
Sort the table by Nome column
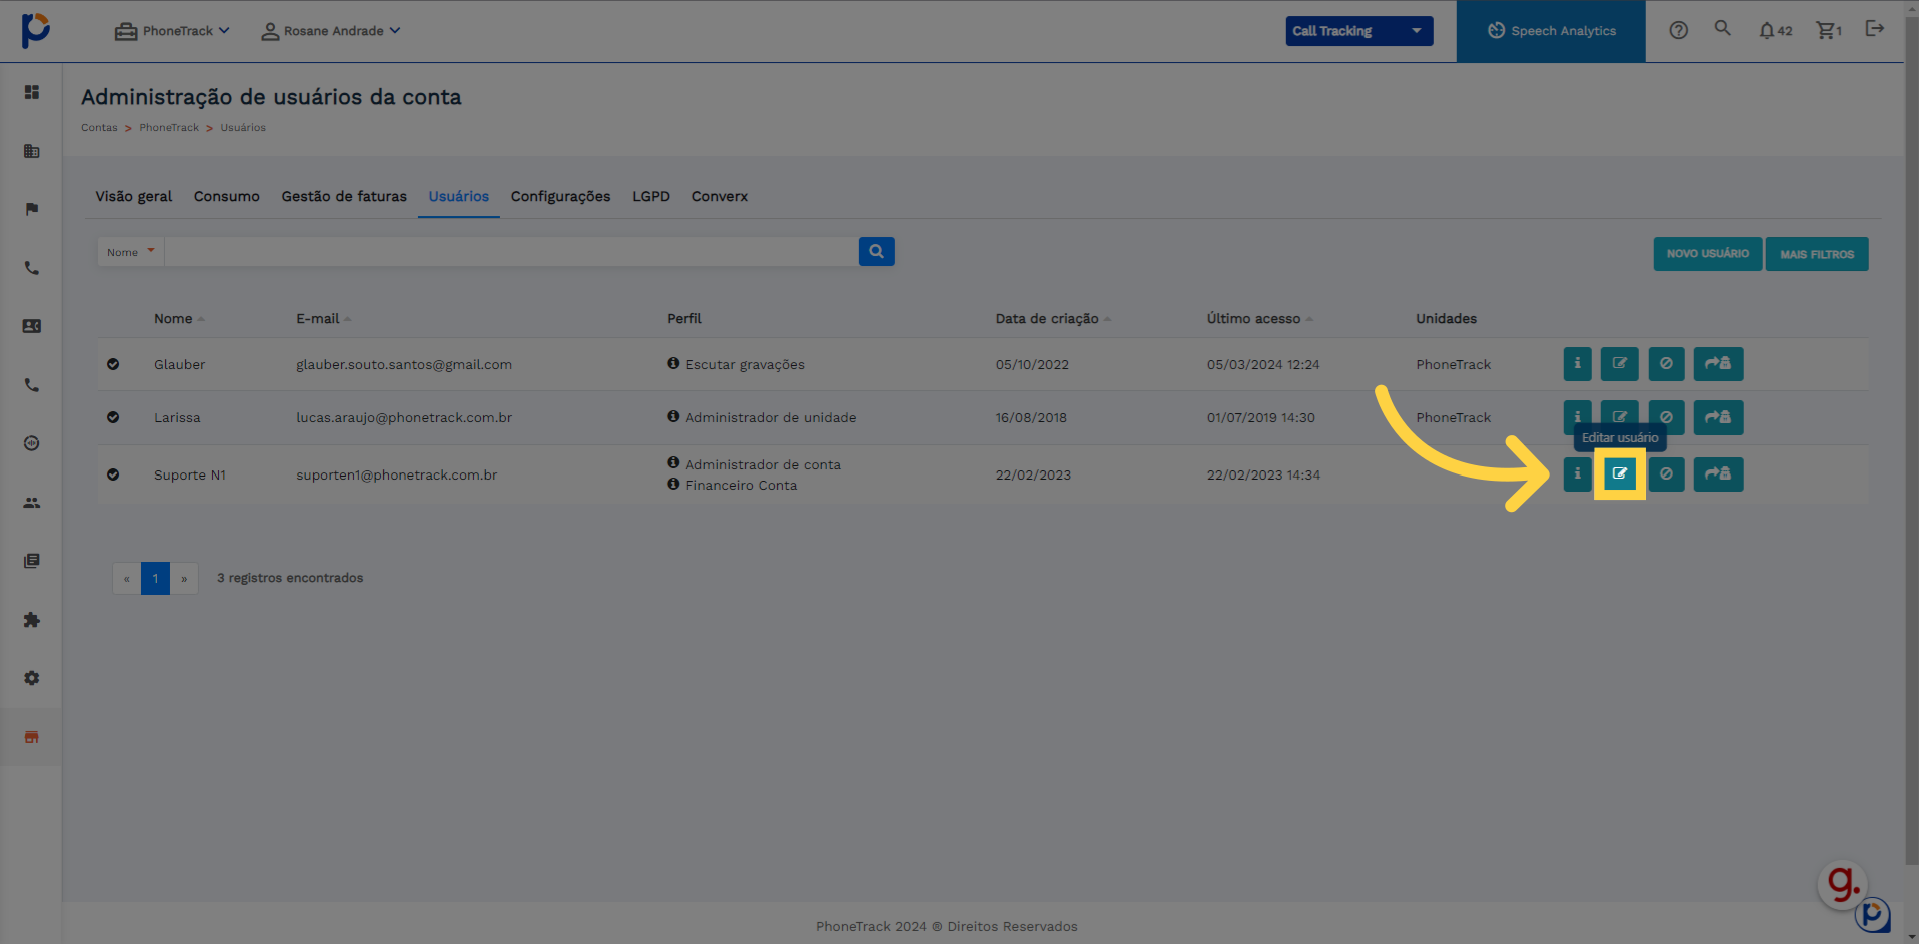click(178, 319)
